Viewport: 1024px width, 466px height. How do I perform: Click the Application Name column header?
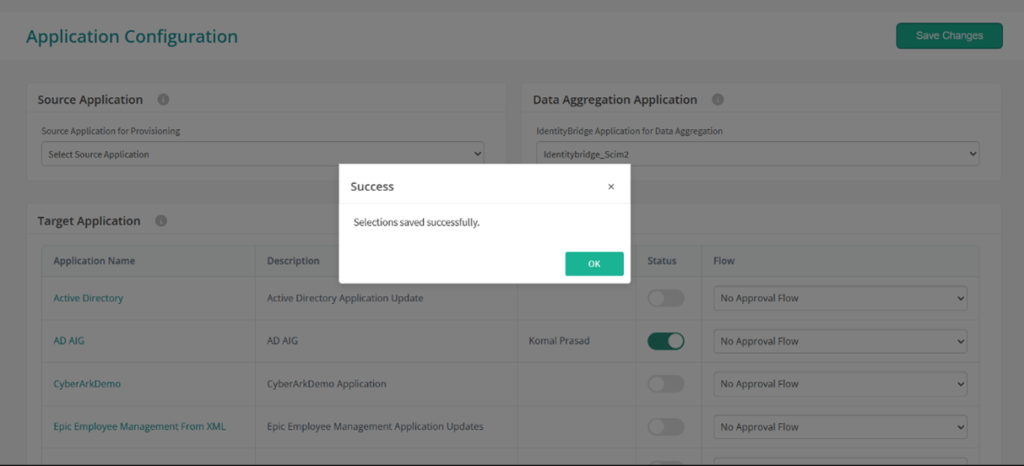click(94, 260)
